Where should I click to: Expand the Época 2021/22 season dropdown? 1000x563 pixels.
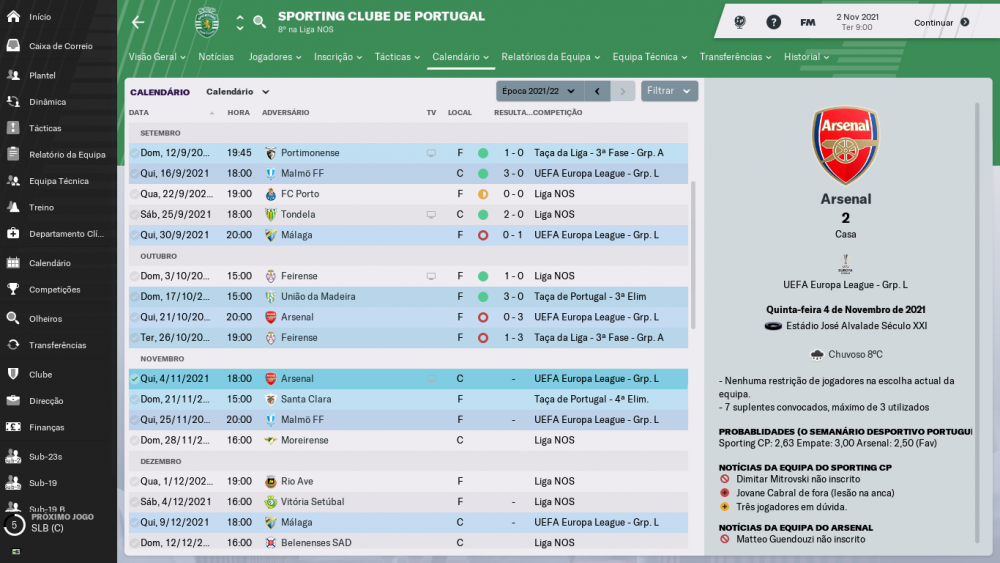coord(538,91)
